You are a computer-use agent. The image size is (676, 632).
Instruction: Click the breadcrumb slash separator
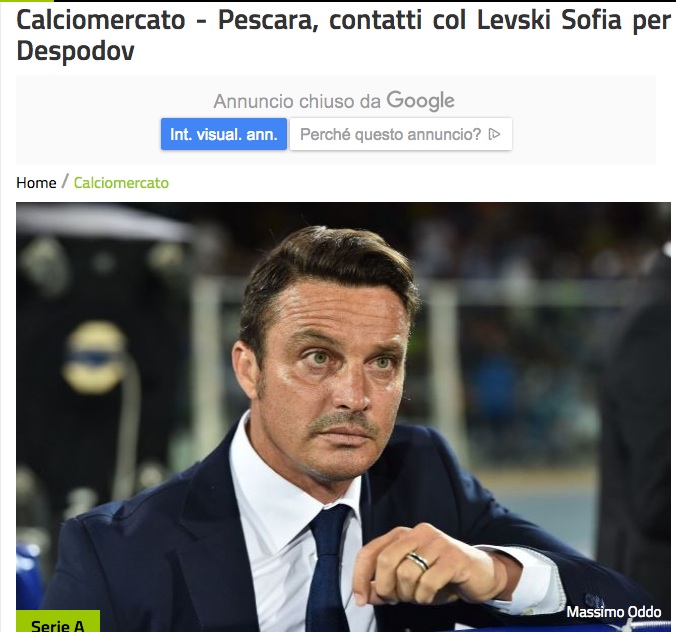[65, 181]
